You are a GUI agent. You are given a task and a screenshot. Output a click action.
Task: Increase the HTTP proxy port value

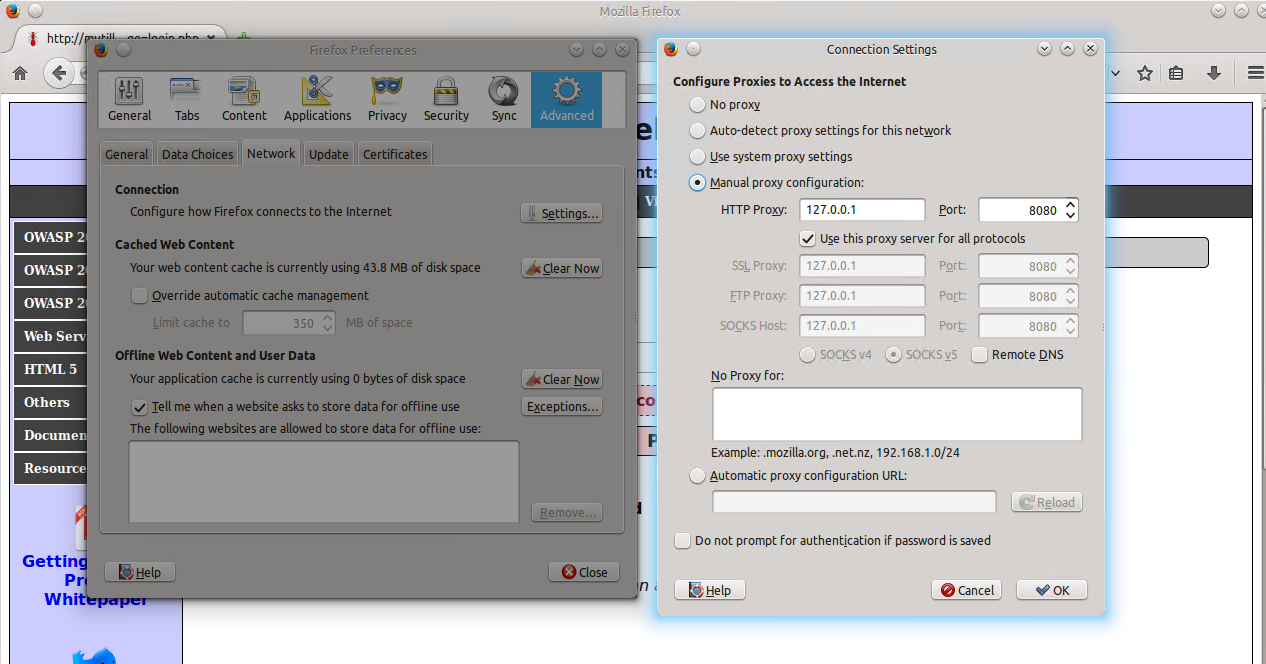pyautogui.click(x=1071, y=205)
